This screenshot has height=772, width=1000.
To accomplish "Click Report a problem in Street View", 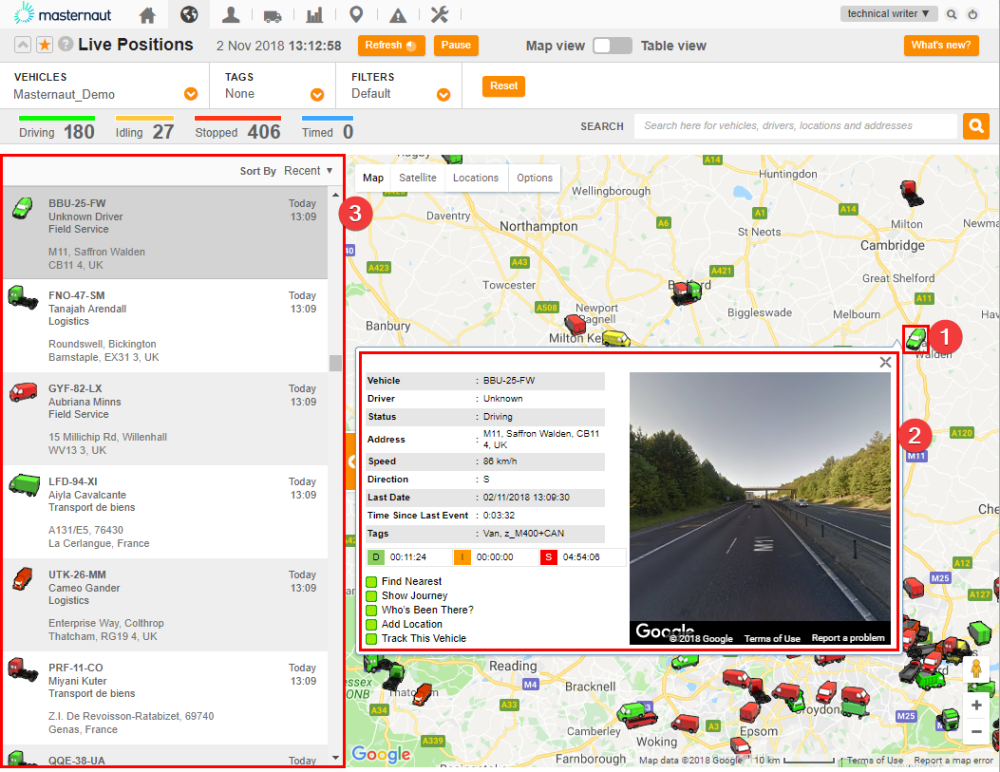I will 848,638.
